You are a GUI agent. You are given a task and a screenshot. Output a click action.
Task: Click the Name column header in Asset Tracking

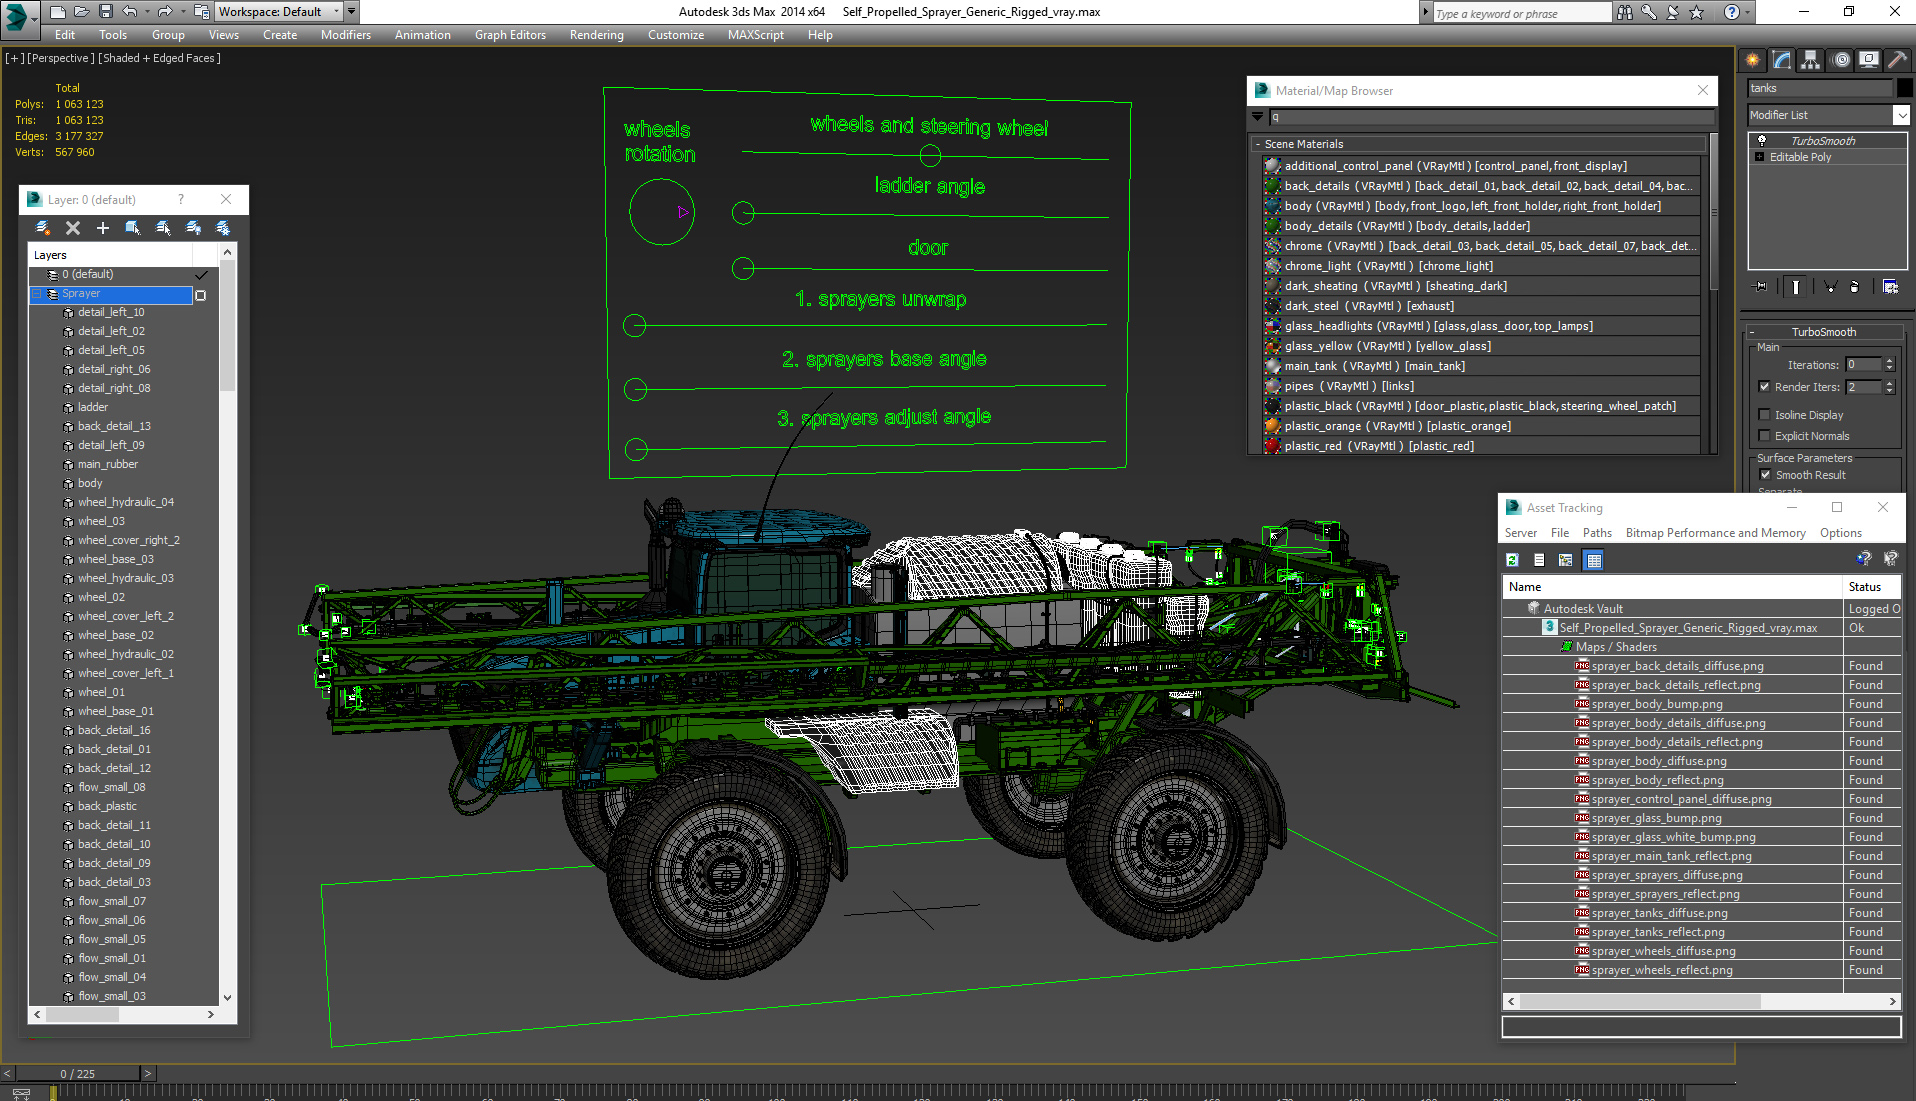click(x=1672, y=587)
